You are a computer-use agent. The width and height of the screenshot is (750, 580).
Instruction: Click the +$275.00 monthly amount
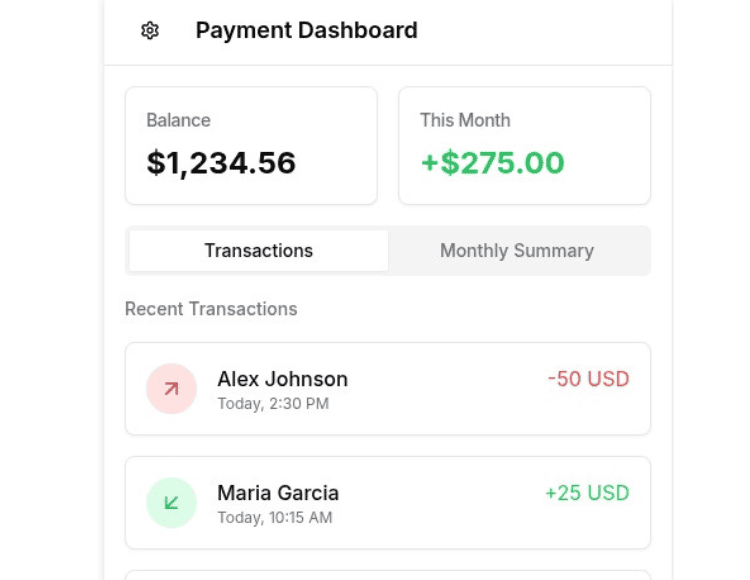tap(493, 163)
